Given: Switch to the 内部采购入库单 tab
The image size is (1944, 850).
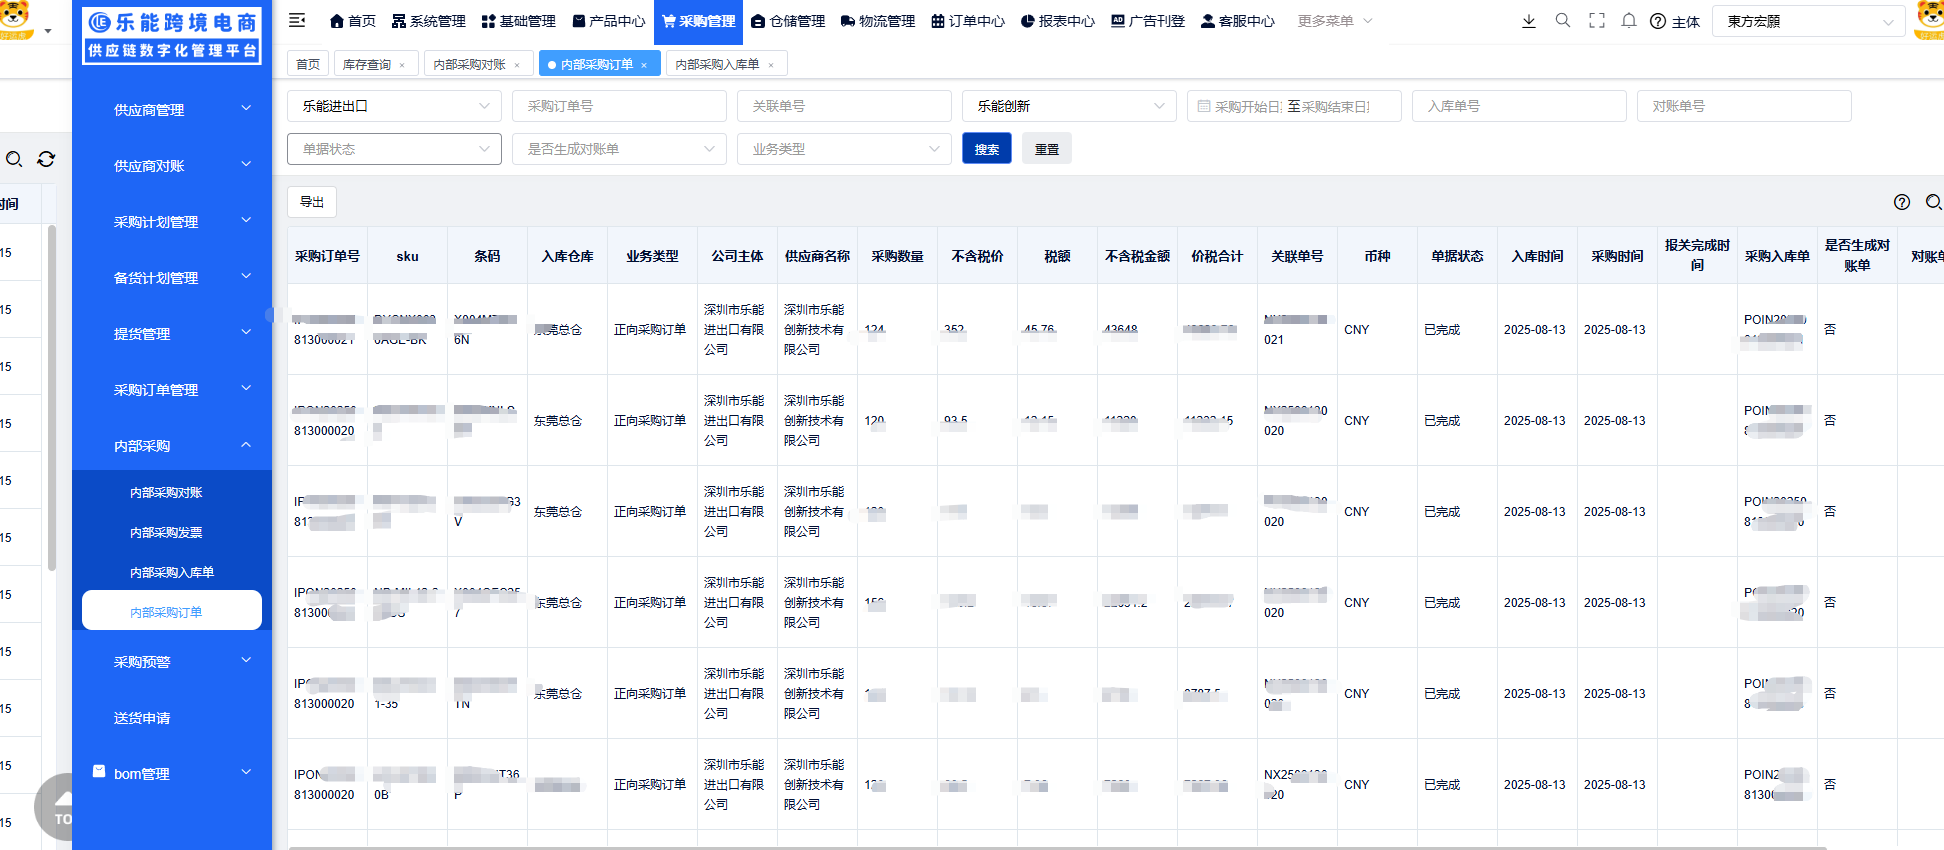Looking at the screenshot, I should pos(717,65).
